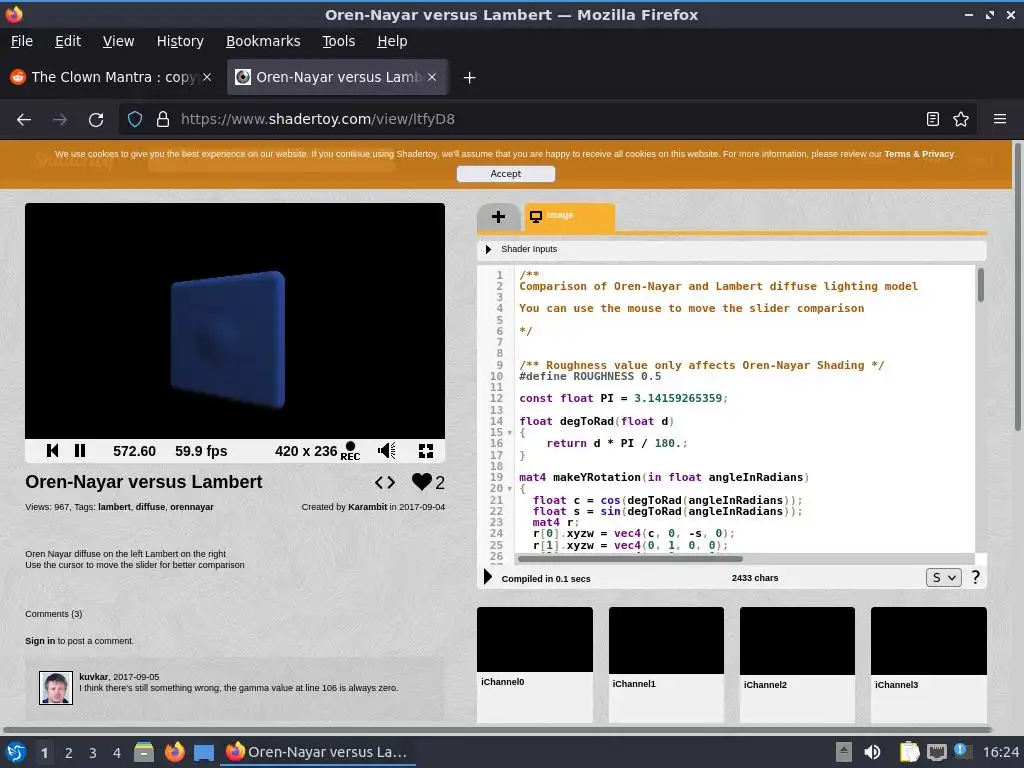Viewport: 1024px width, 768px height.
Task: Toggle reader view icon
Action: click(933, 120)
